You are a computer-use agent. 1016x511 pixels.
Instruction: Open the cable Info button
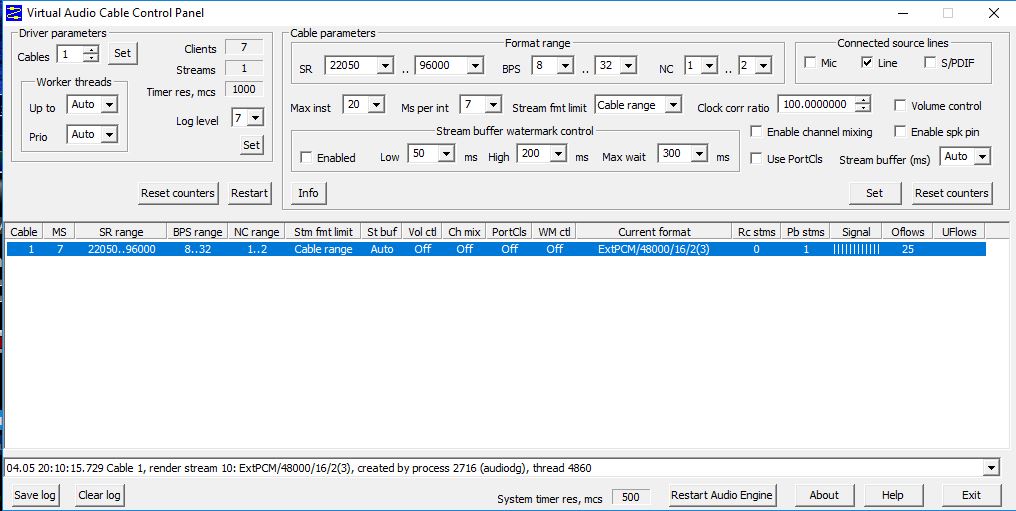pos(308,193)
